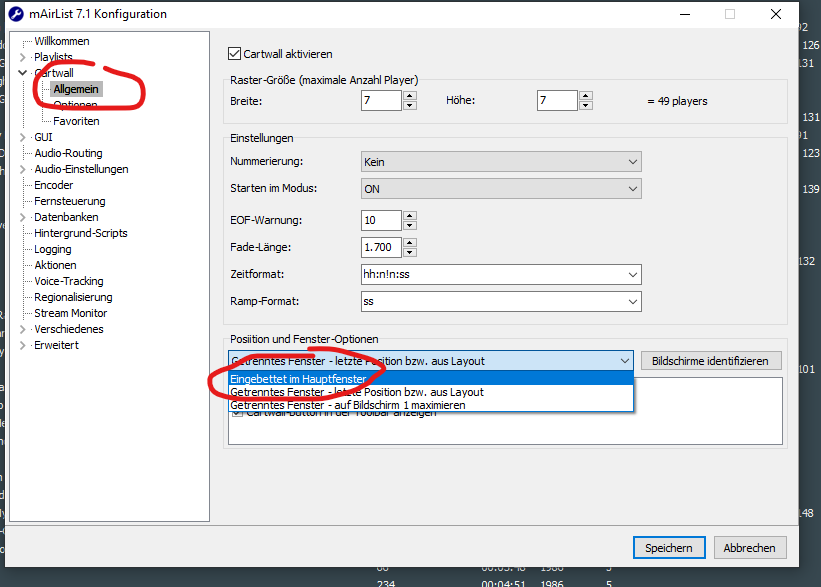Click the Speichern button

click(x=669, y=548)
